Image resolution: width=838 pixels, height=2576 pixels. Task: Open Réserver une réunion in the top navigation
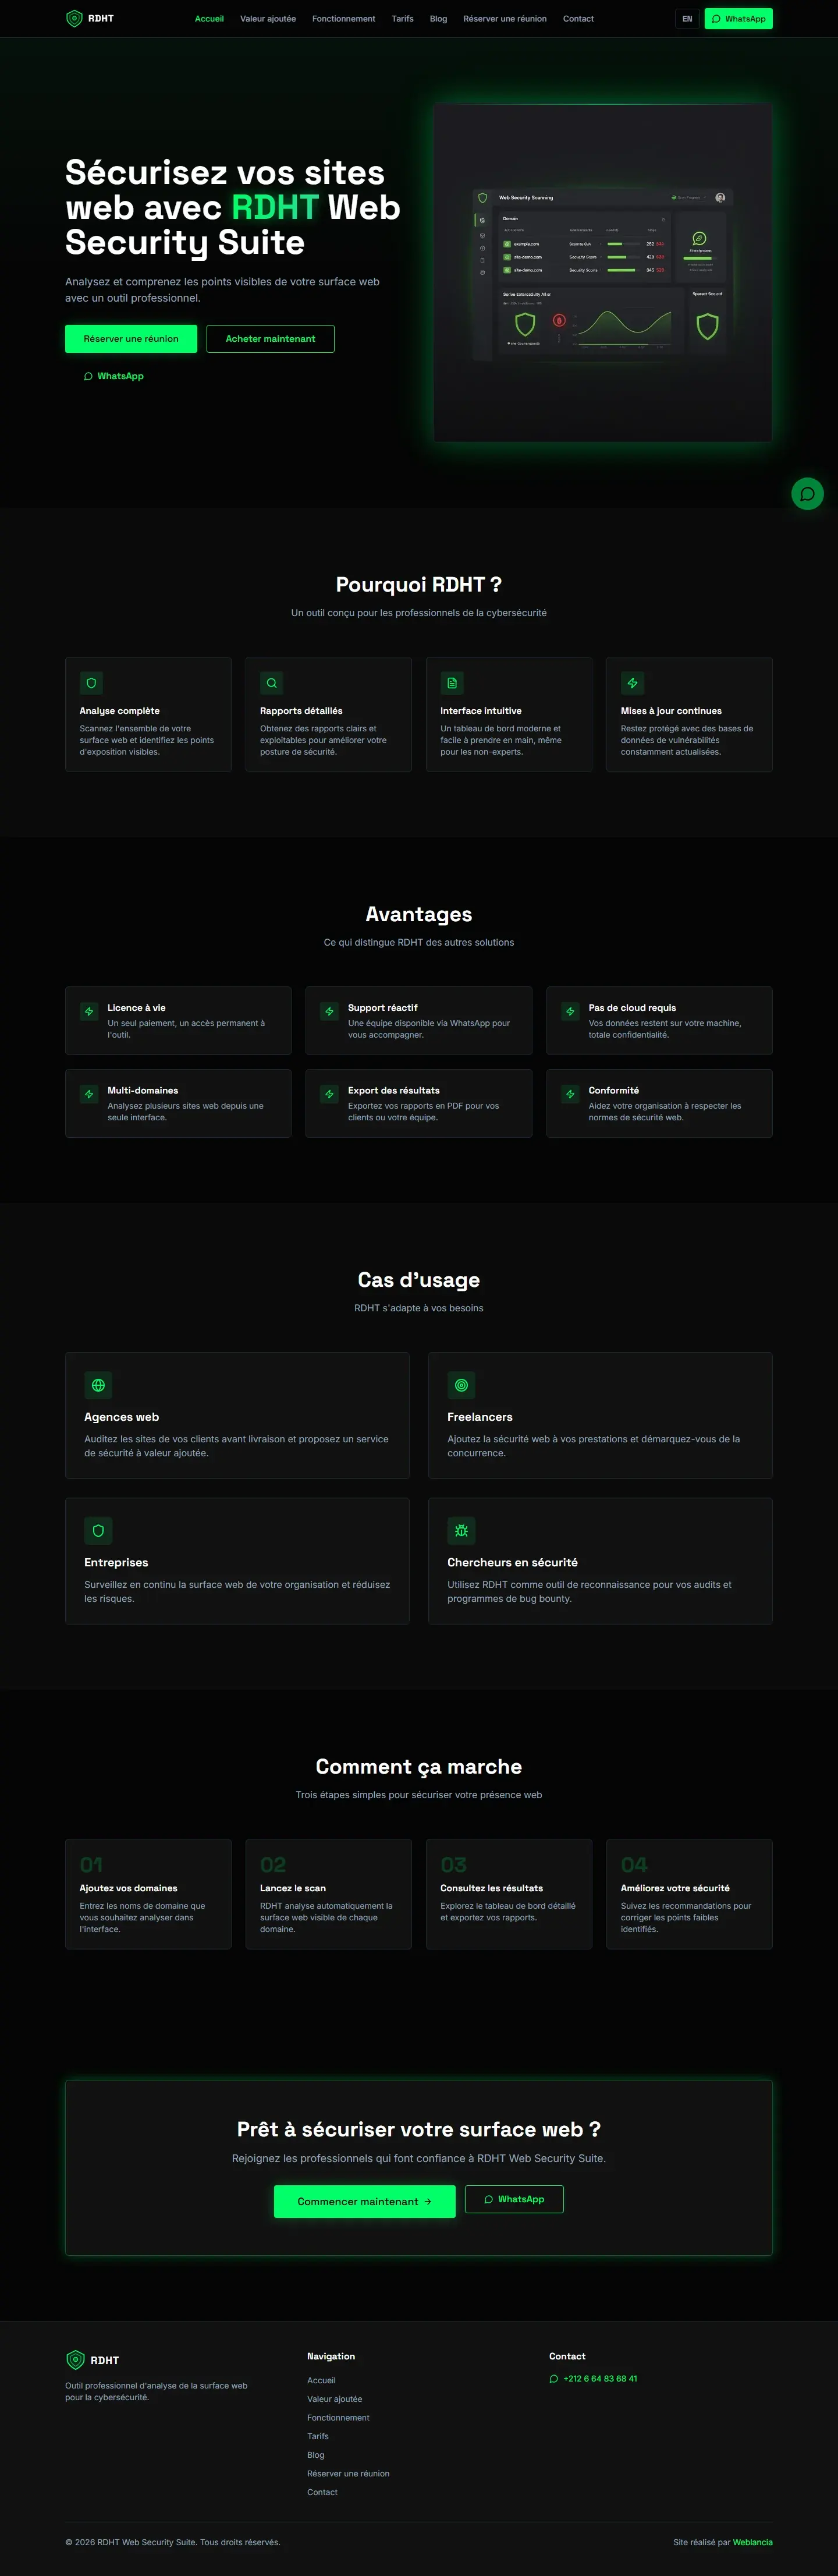tap(505, 19)
